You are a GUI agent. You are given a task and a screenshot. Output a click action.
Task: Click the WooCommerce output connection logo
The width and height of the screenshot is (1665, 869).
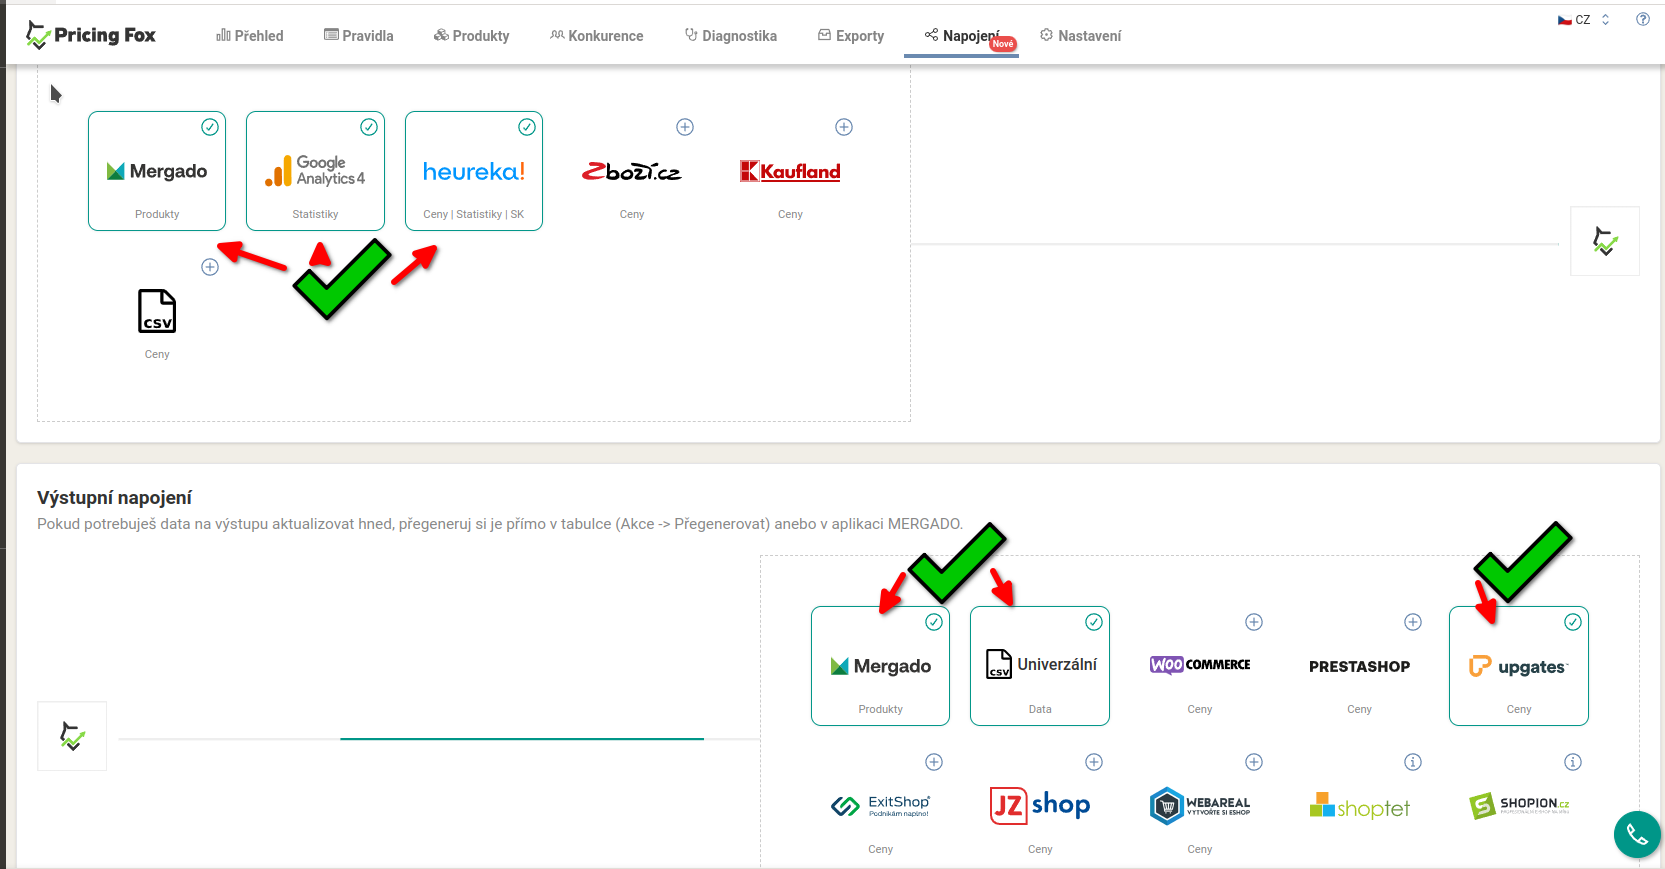point(1200,665)
